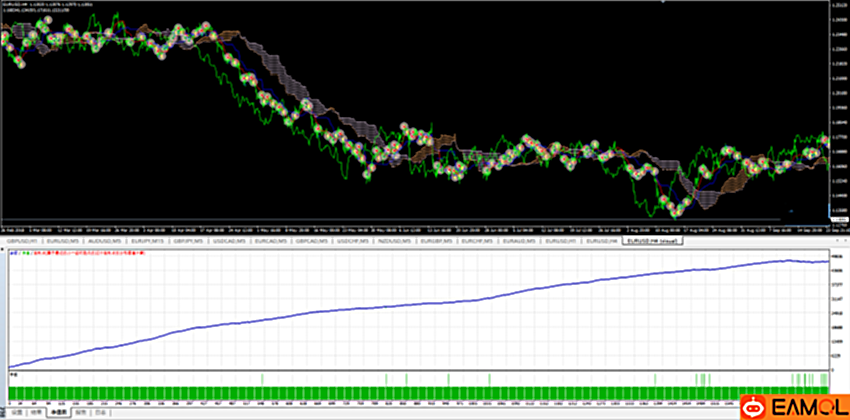
Task: Switch to the 结果 results tab
Action: pos(35,412)
